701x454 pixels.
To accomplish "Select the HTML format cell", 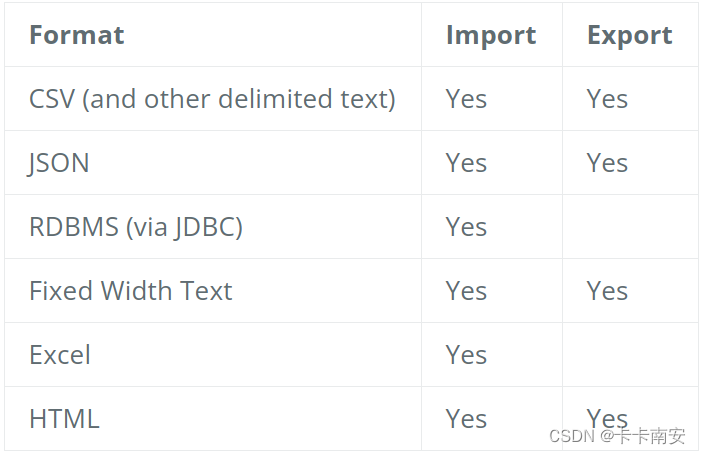I will point(64,419).
